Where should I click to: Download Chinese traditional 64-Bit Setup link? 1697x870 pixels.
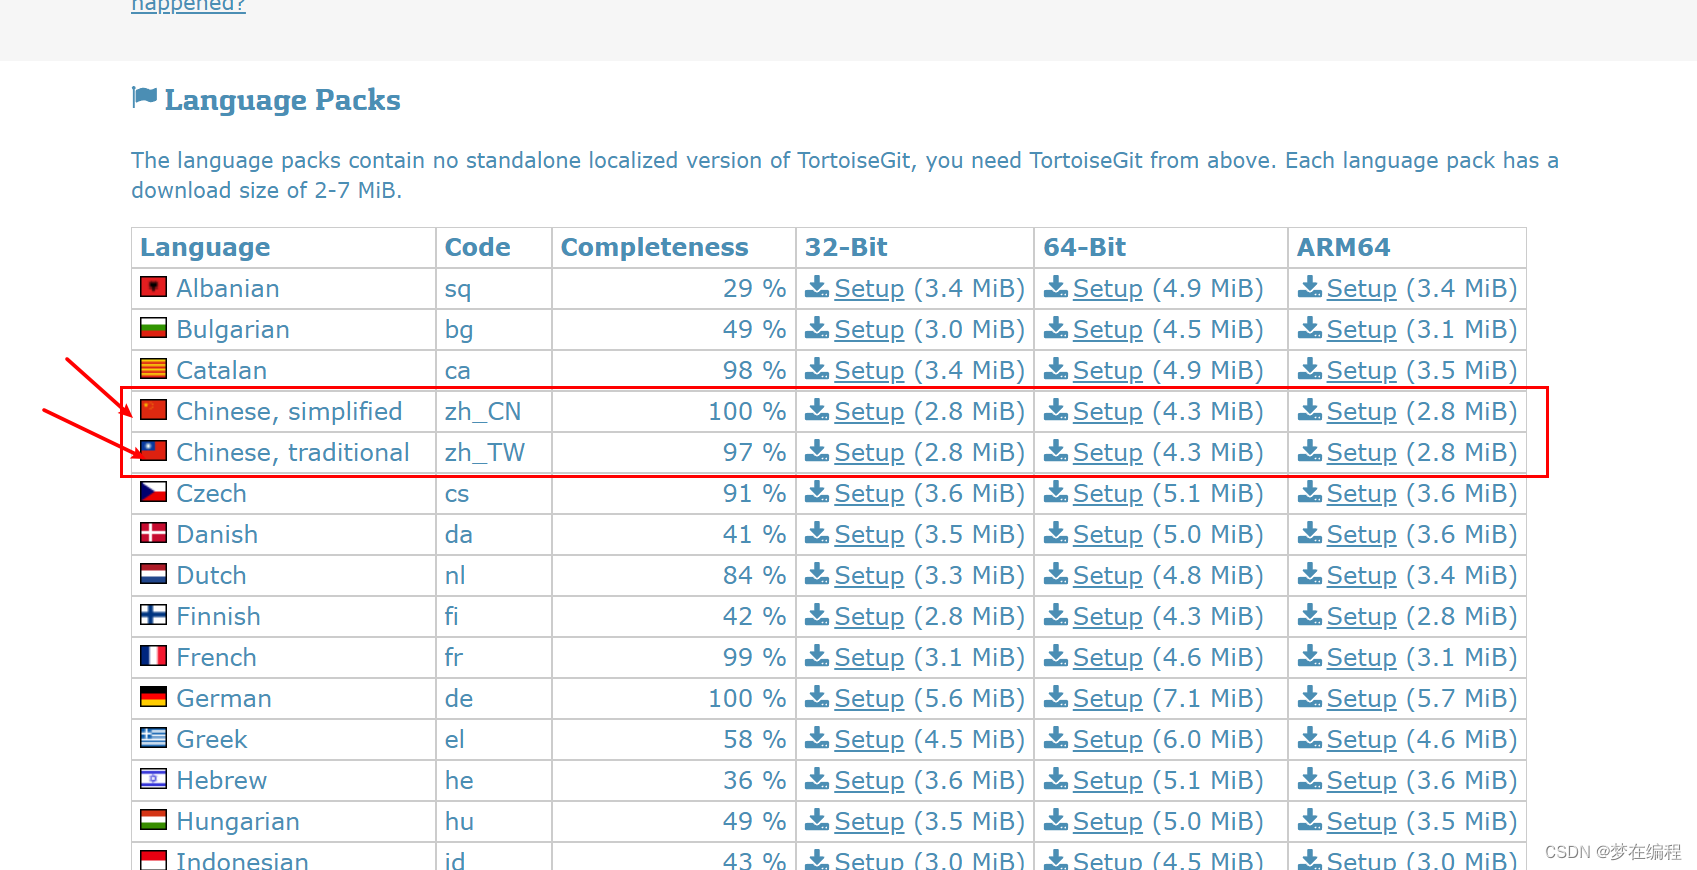click(x=1108, y=453)
